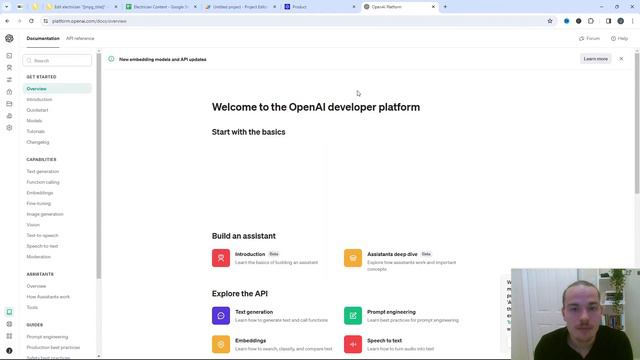Open Fine-tuning in the sidebar capabilities list

(x=39, y=203)
